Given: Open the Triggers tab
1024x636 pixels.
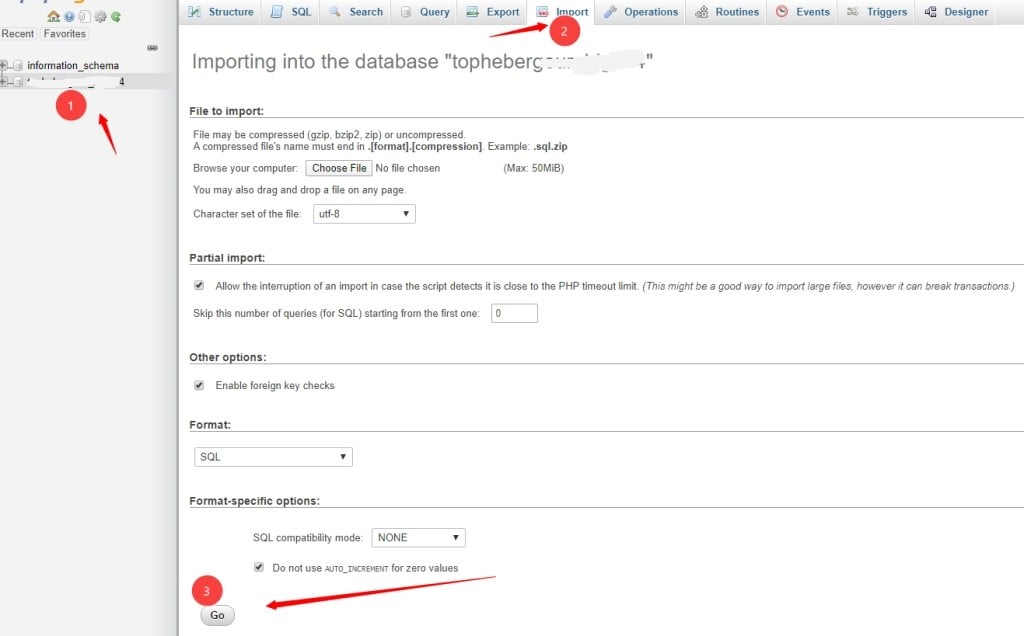Looking at the screenshot, I should 877,12.
